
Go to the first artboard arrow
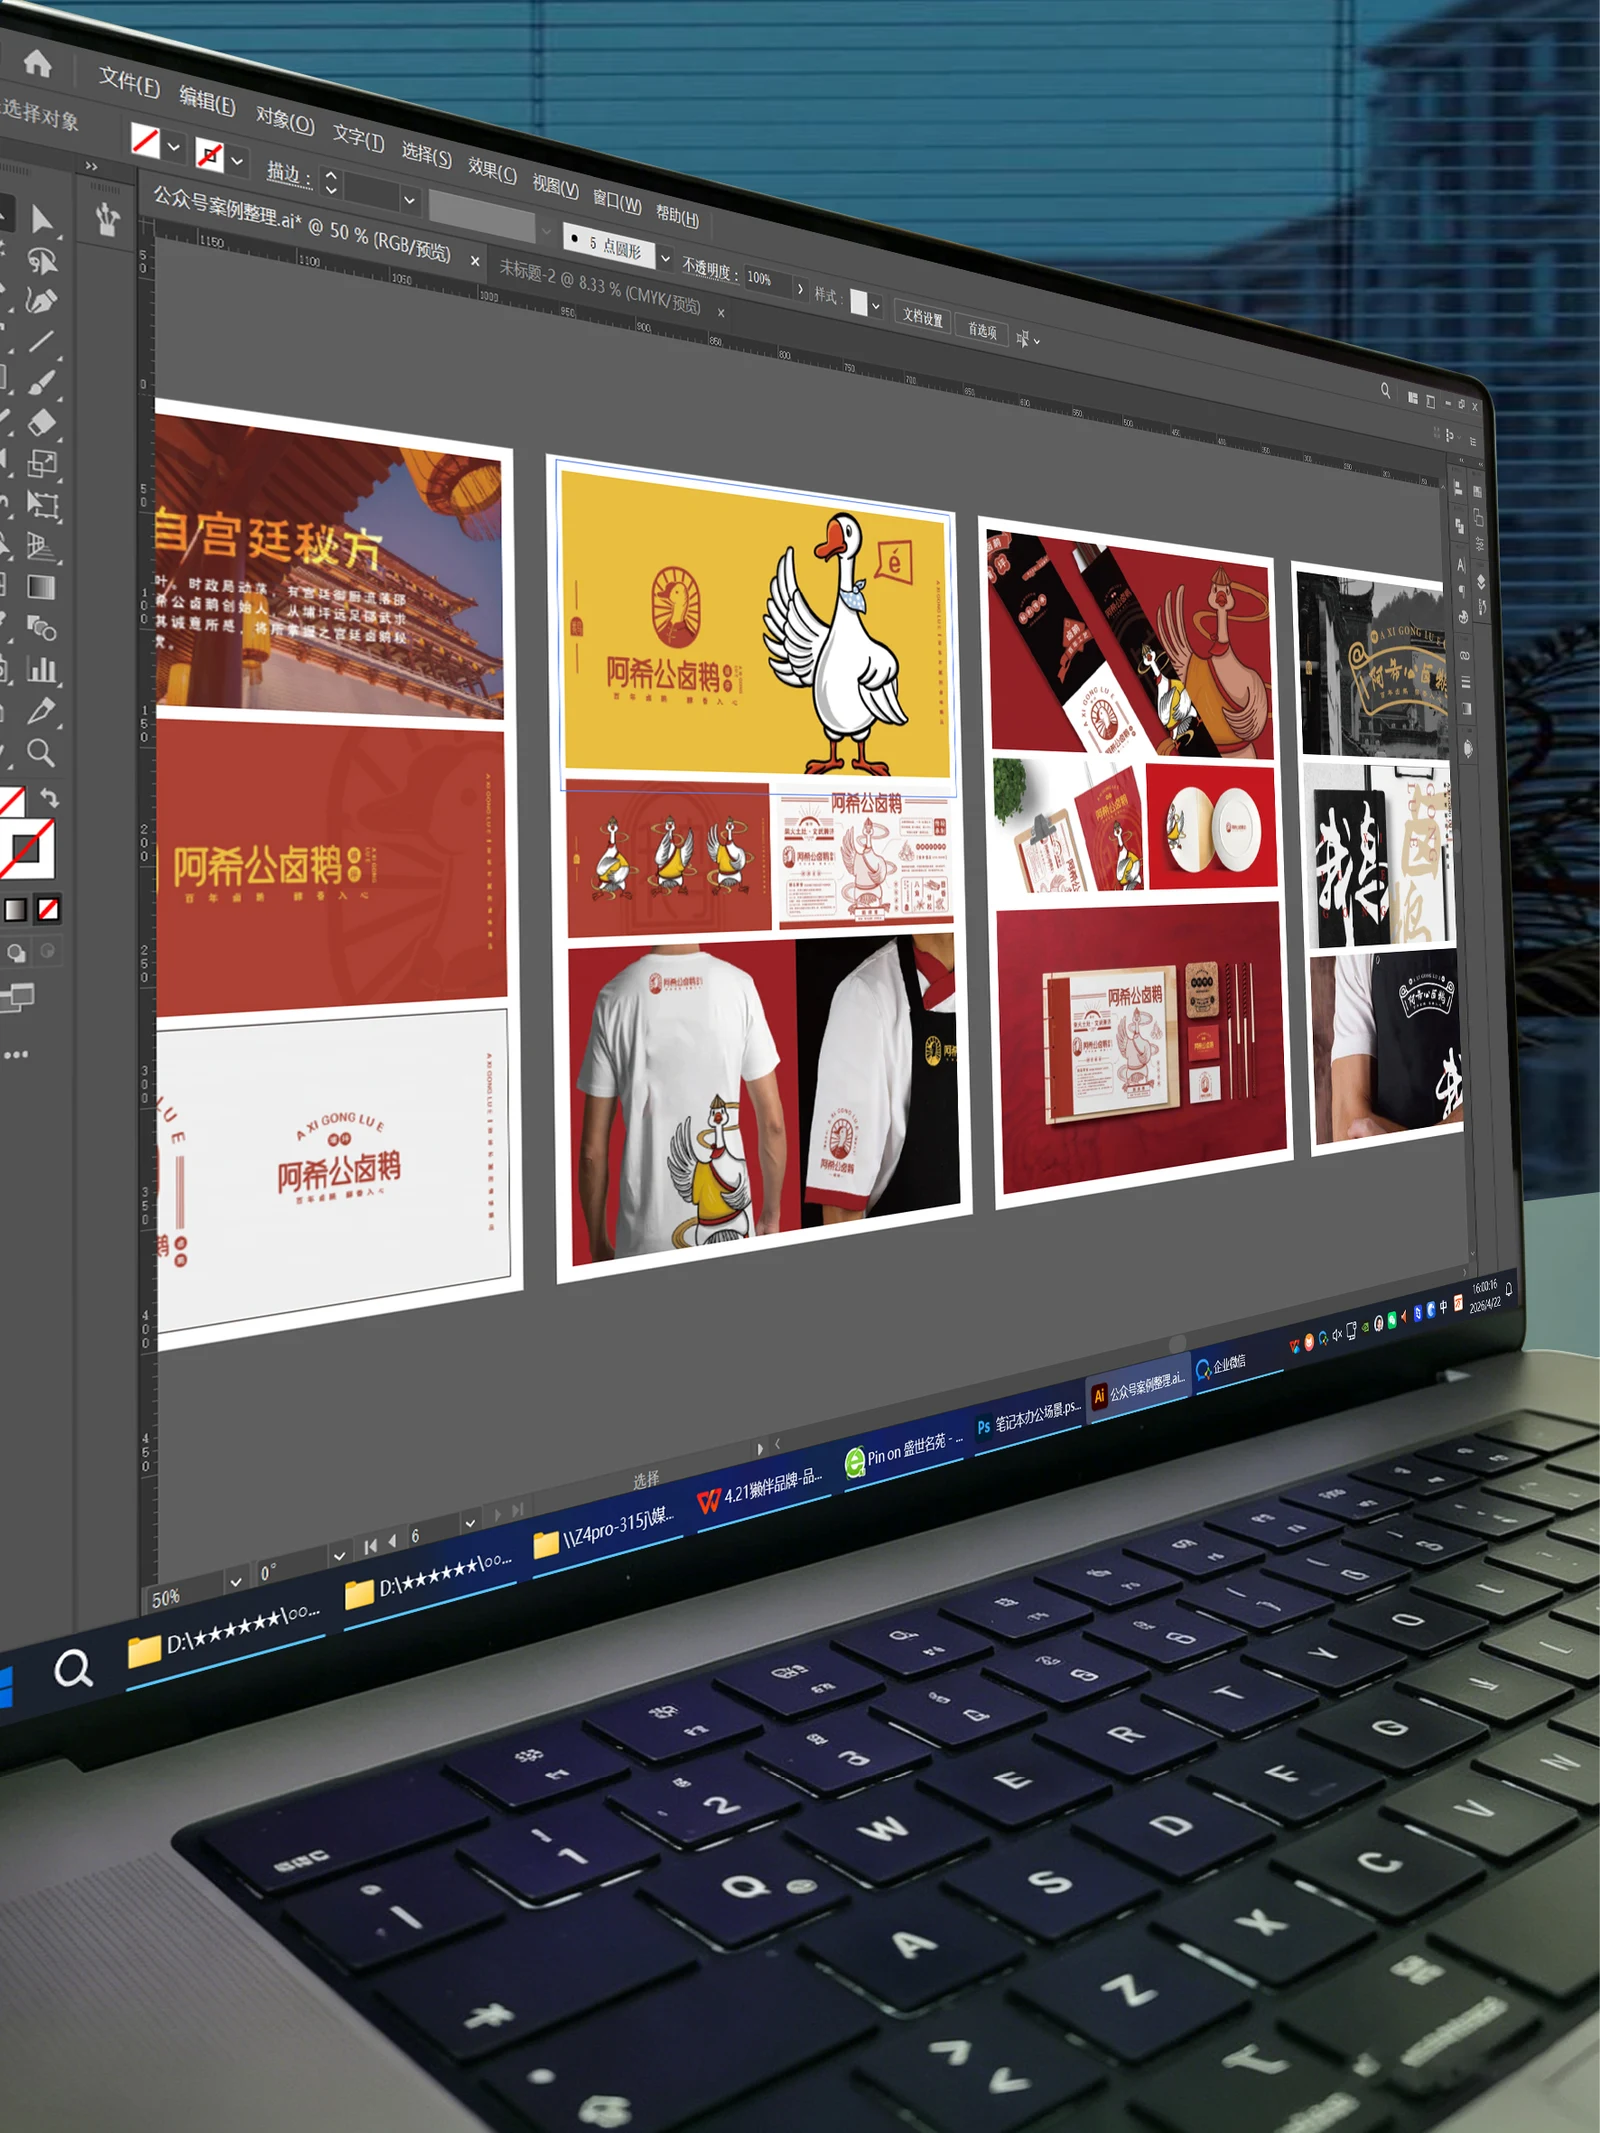(371, 1546)
